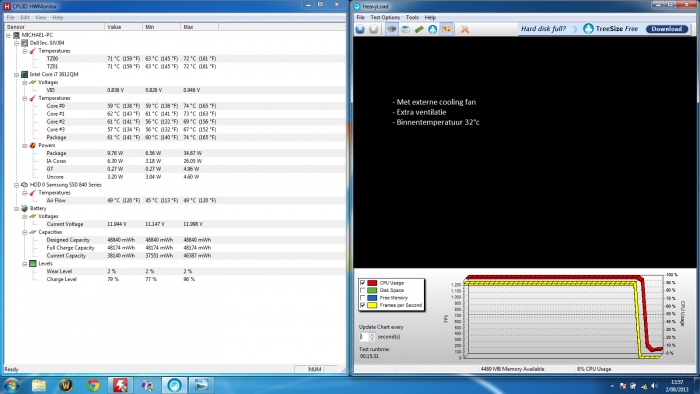Launch World of Warcraft from the taskbar icon
700x394 pixels.
(x=66, y=385)
